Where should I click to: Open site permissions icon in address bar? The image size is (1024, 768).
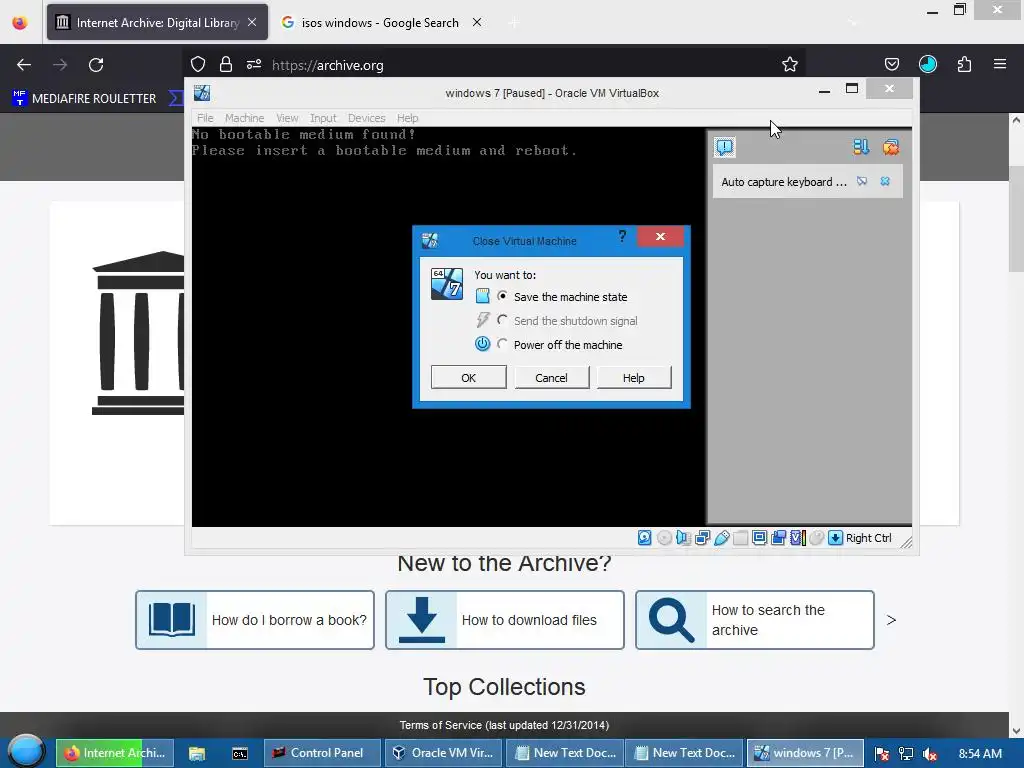254,64
